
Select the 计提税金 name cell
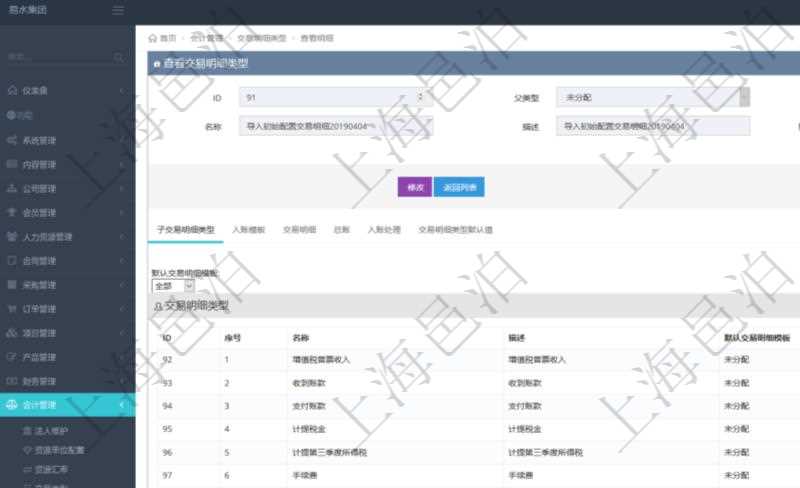point(309,429)
